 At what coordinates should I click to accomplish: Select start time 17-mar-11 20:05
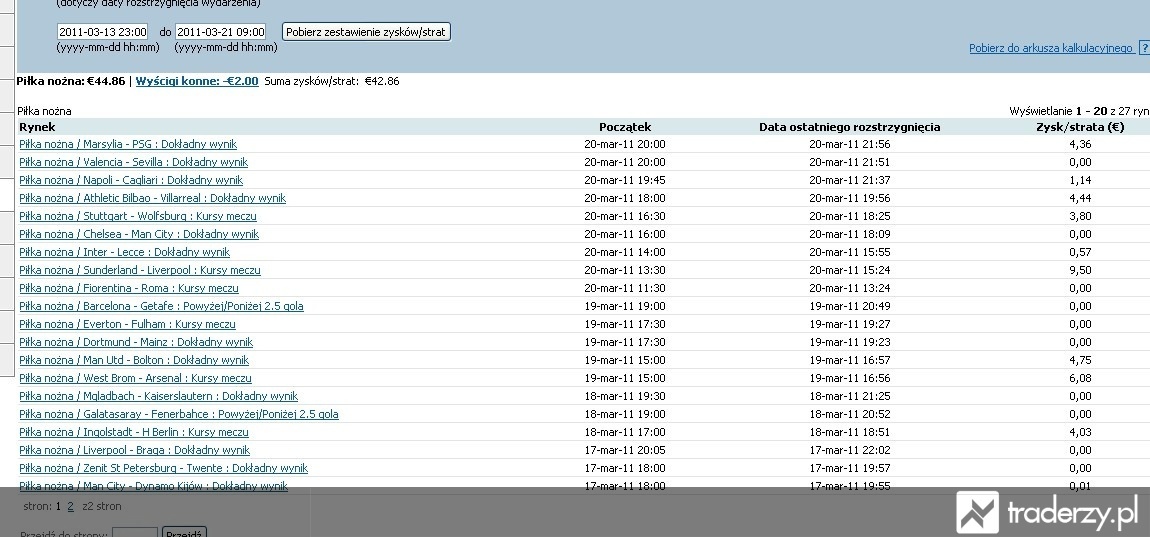(x=625, y=450)
